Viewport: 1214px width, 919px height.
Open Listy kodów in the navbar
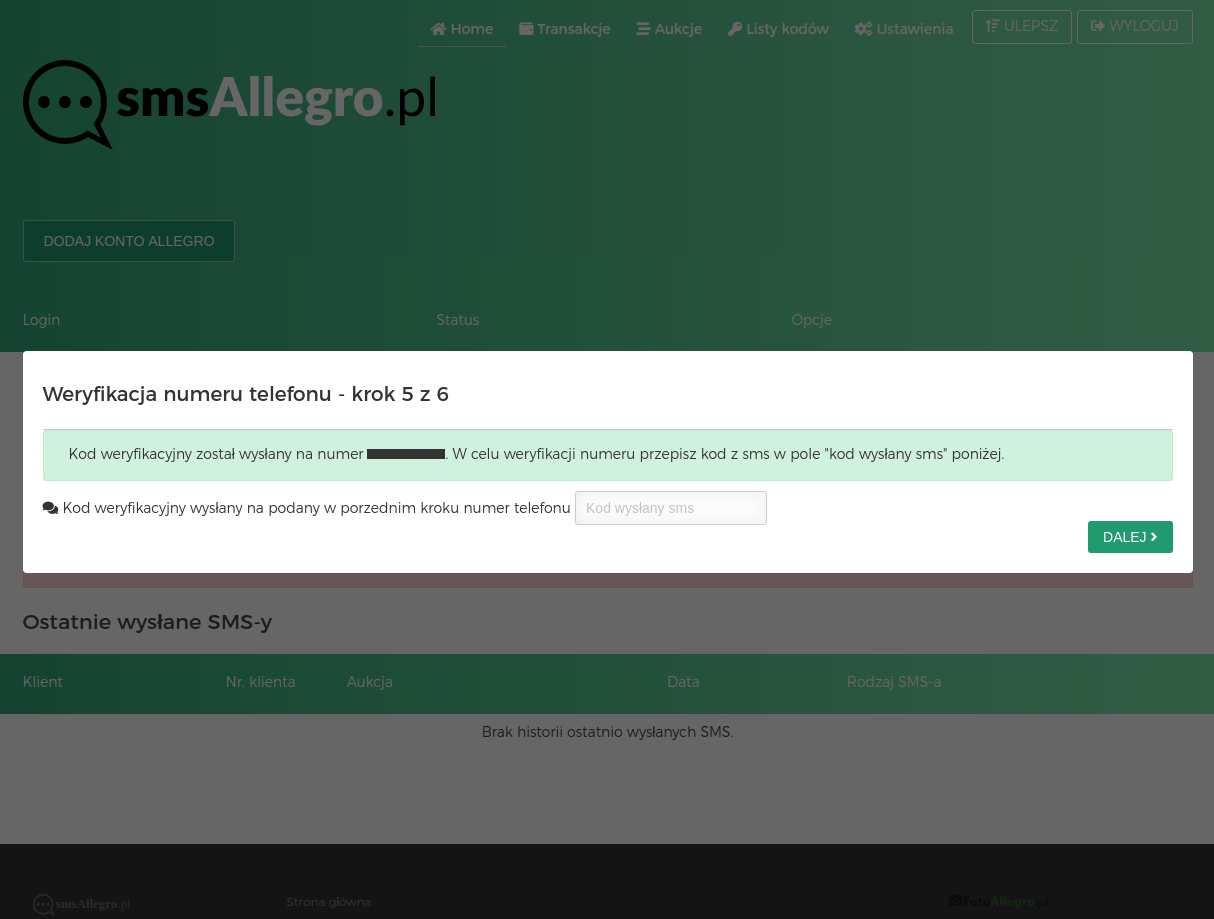tap(778, 29)
